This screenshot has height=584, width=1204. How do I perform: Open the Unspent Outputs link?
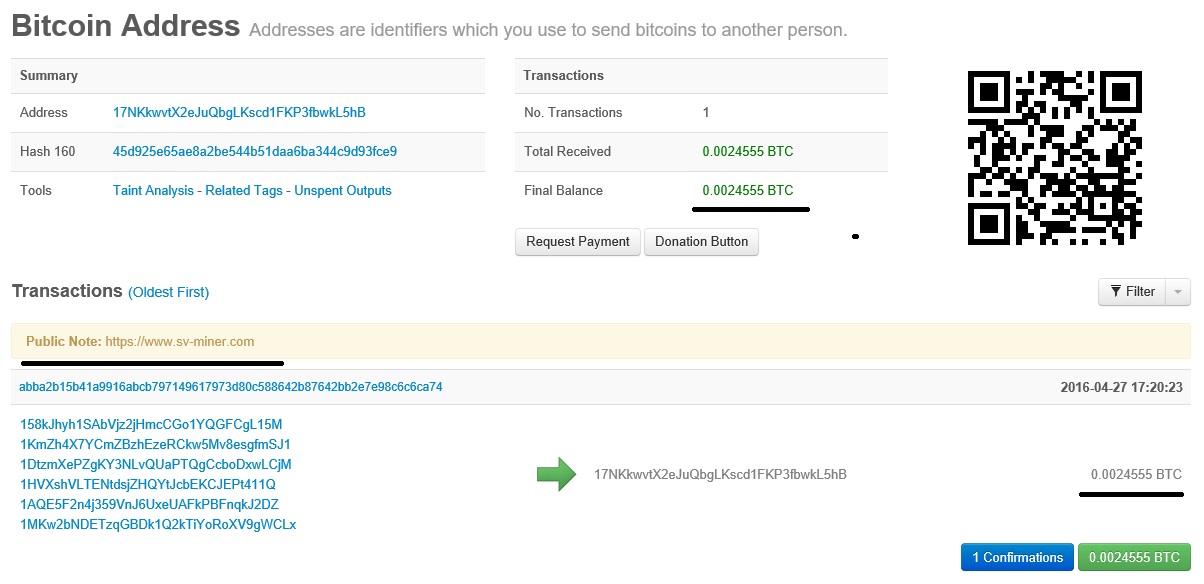tap(343, 190)
